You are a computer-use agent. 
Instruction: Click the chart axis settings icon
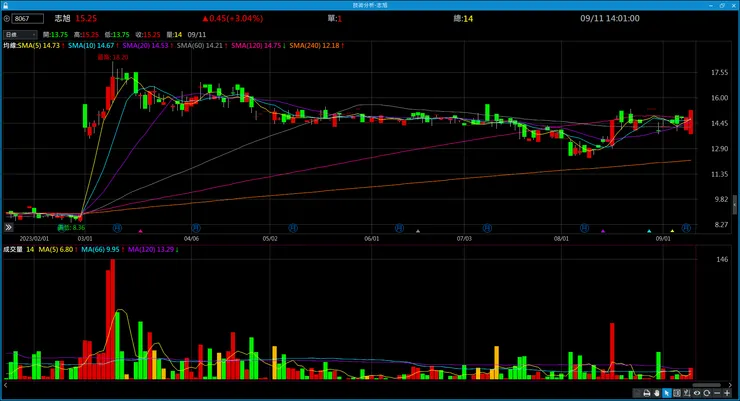click(x=687, y=393)
